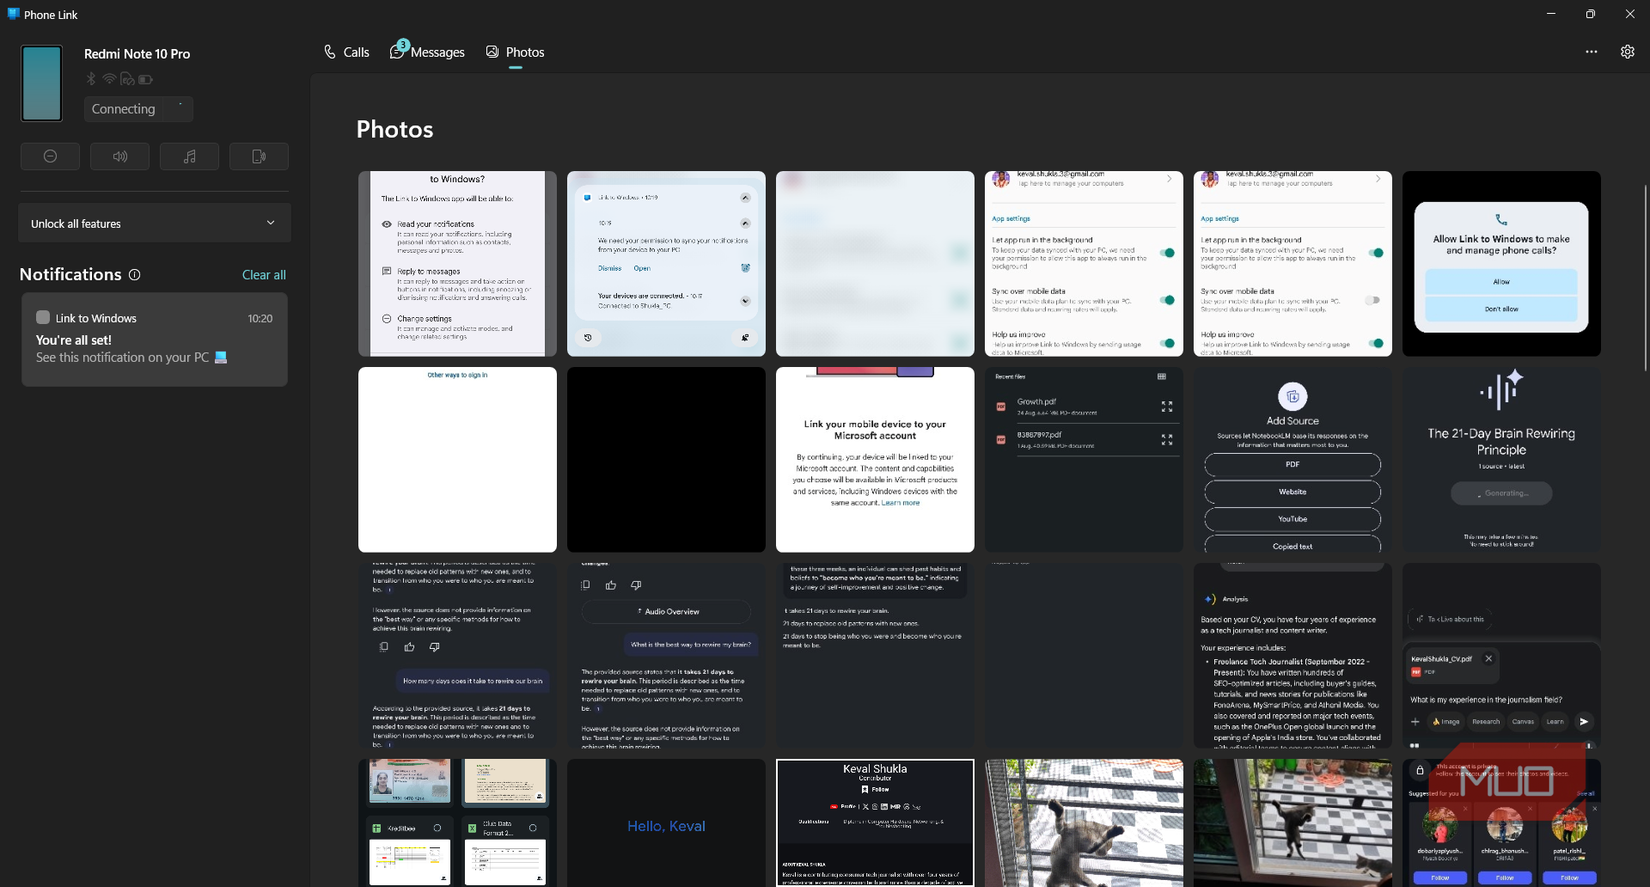The height and width of the screenshot is (887, 1650).
Task: Open the App settings photo with sync switch off
Action: (x=1292, y=263)
